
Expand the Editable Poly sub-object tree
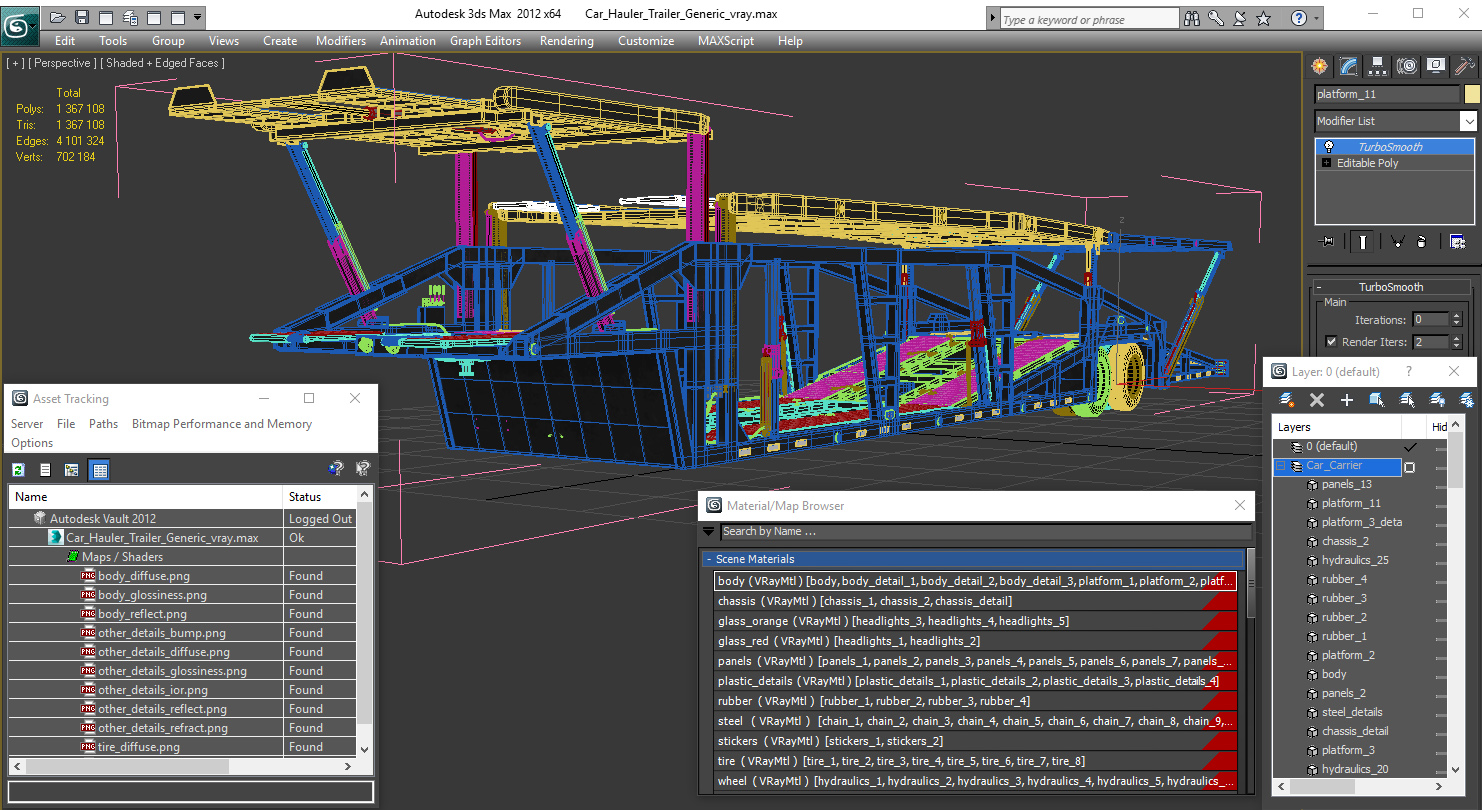(x=1327, y=163)
